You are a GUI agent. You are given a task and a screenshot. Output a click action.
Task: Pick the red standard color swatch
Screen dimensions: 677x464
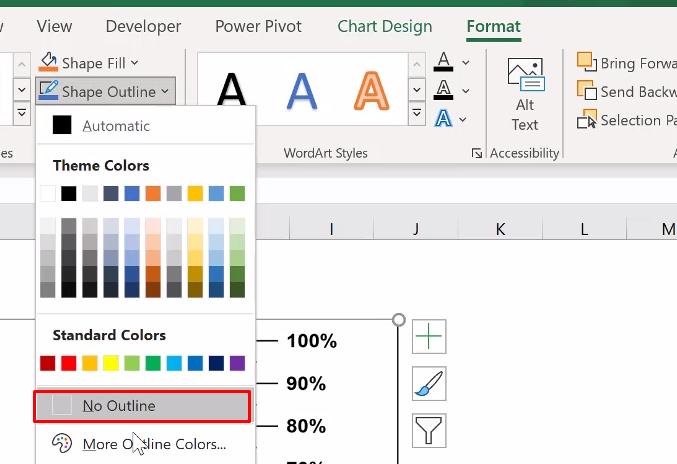69,363
